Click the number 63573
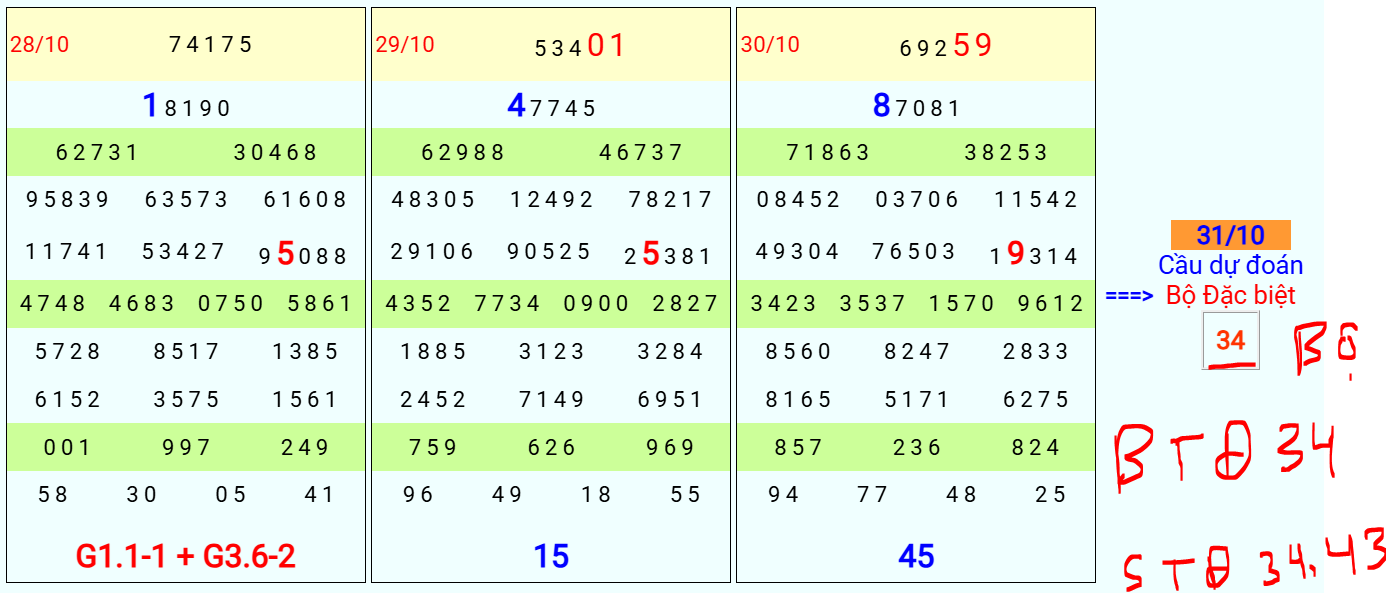 (x=187, y=200)
